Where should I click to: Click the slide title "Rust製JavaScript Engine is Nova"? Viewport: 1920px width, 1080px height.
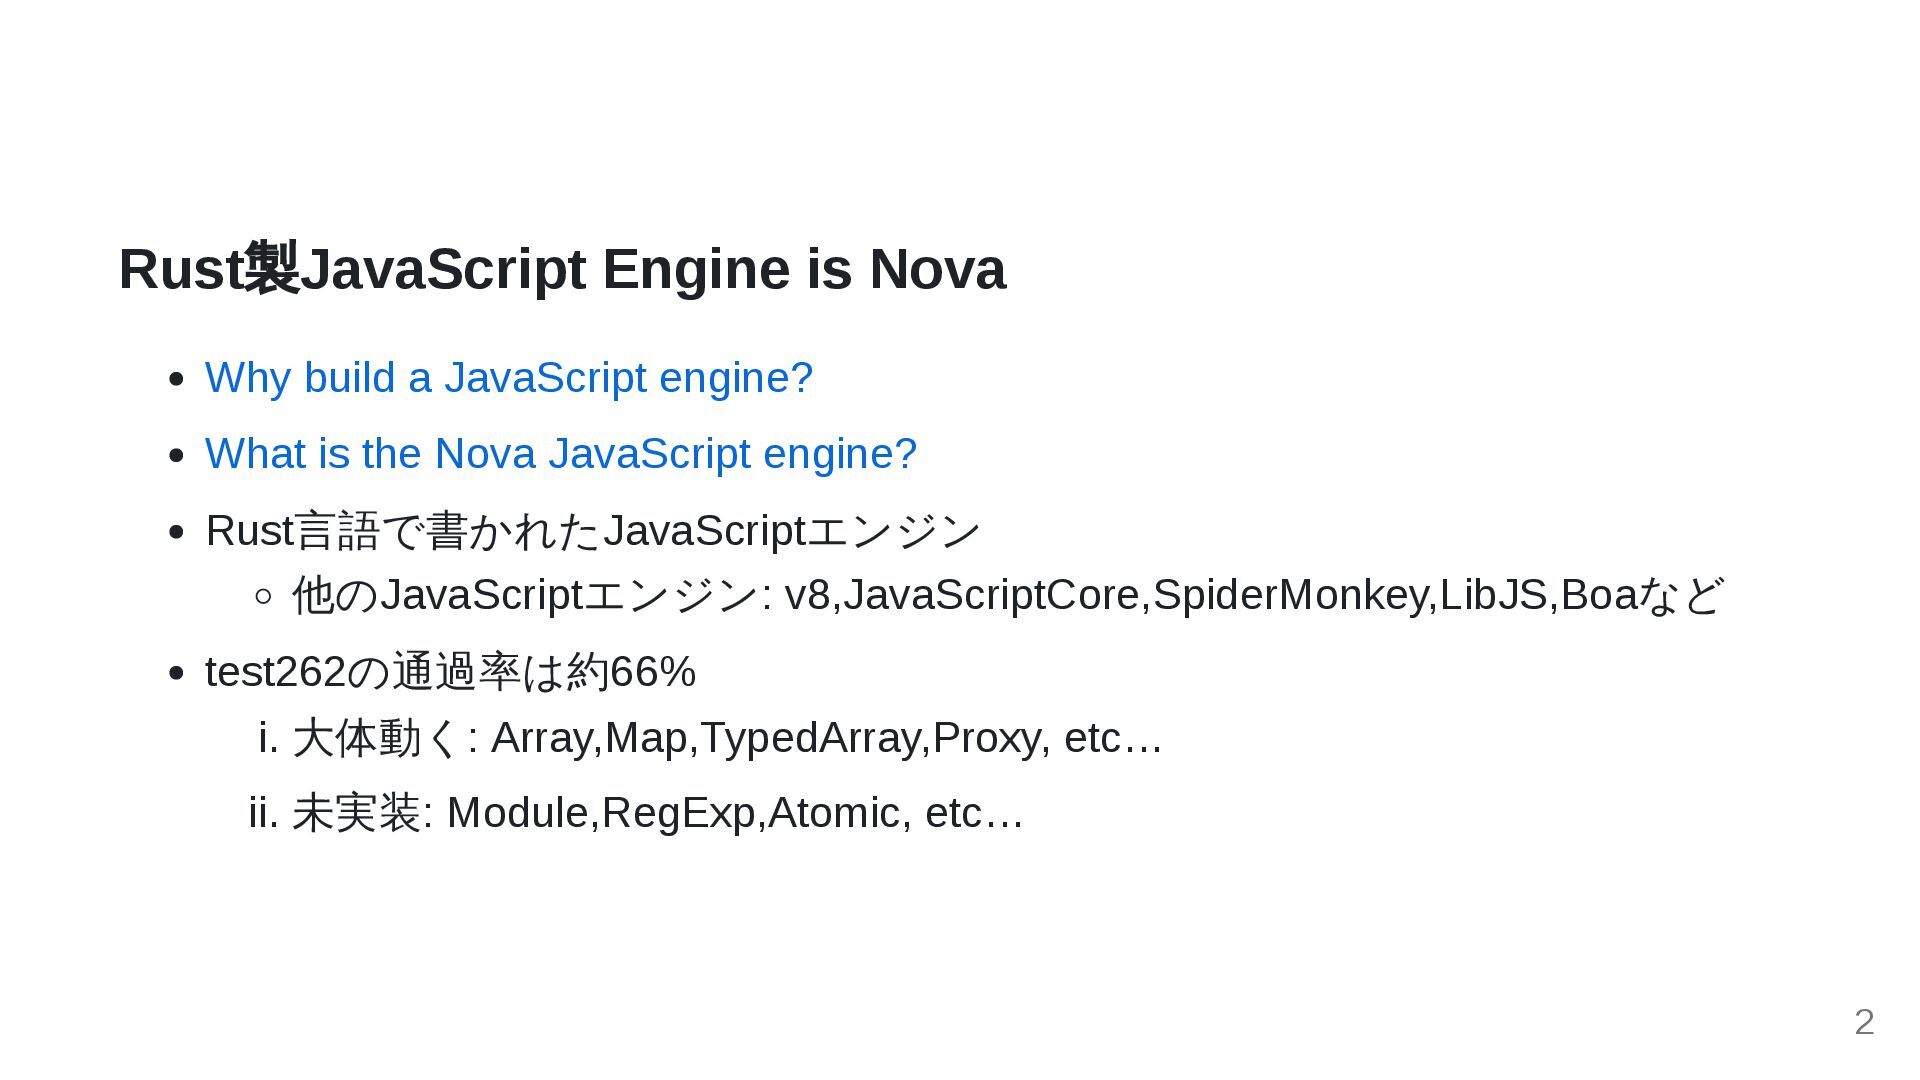click(x=561, y=269)
